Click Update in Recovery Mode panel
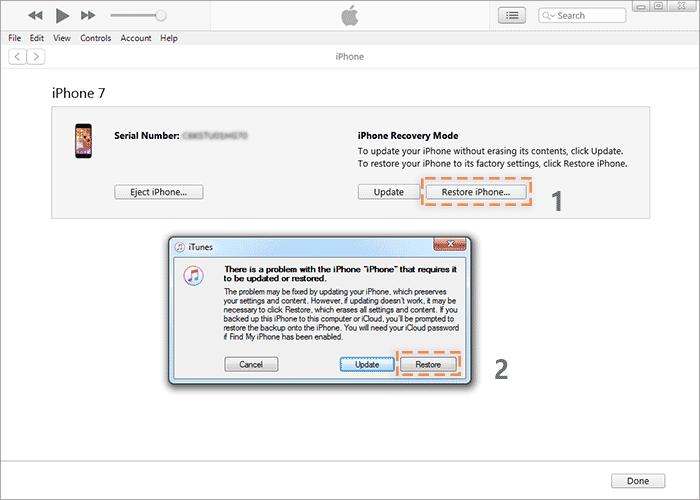 (x=389, y=192)
